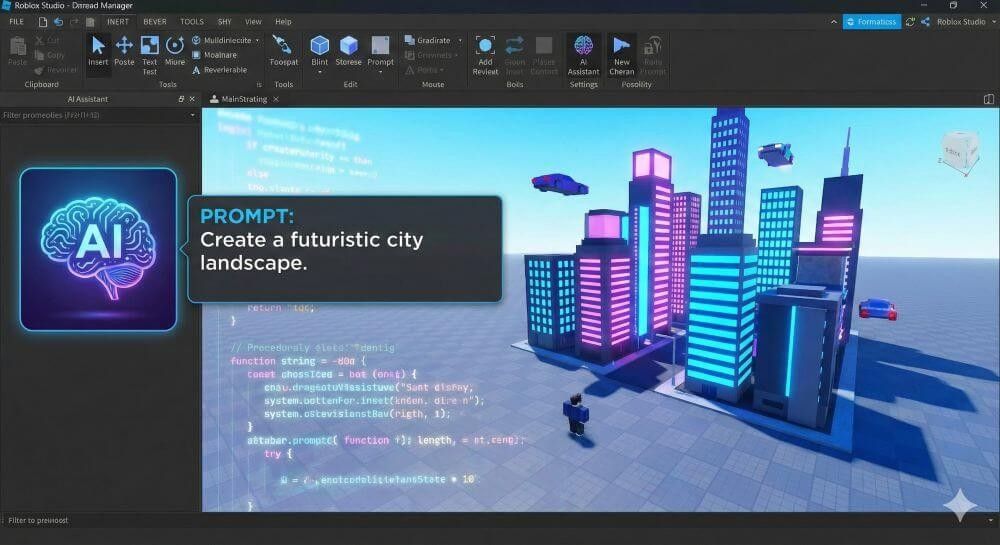Screen dimensions: 1000x545
Task: Click the blue Formaticss button
Action: coord(871,21)
